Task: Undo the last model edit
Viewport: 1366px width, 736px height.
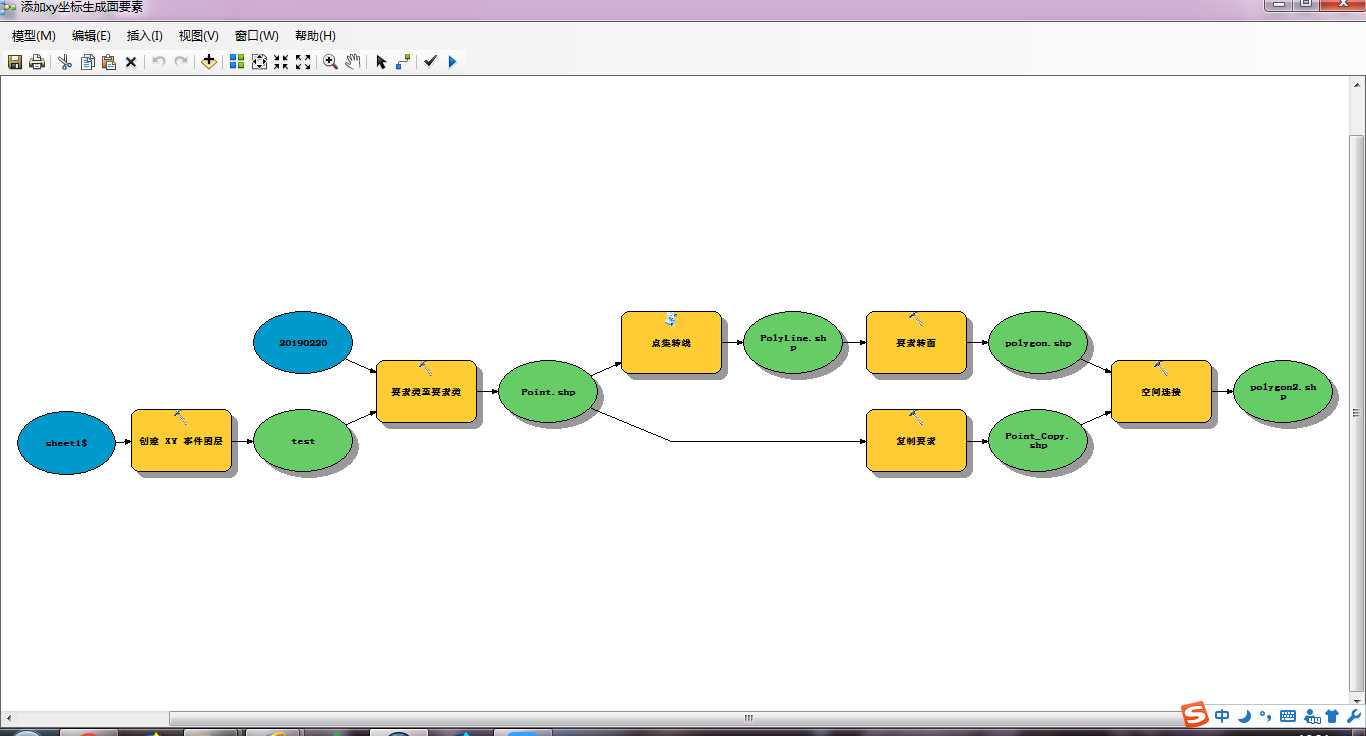Action: [x=159, y=62]
